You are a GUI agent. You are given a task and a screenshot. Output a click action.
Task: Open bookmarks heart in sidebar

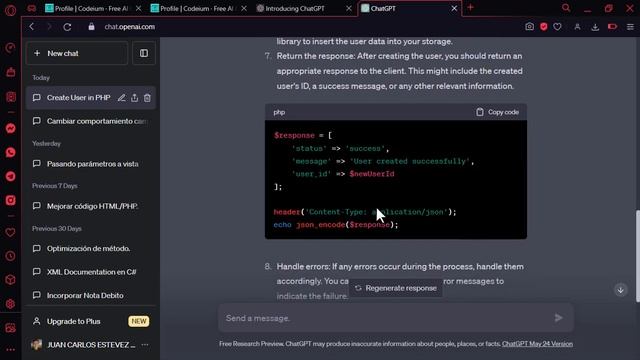click(11, 232)
